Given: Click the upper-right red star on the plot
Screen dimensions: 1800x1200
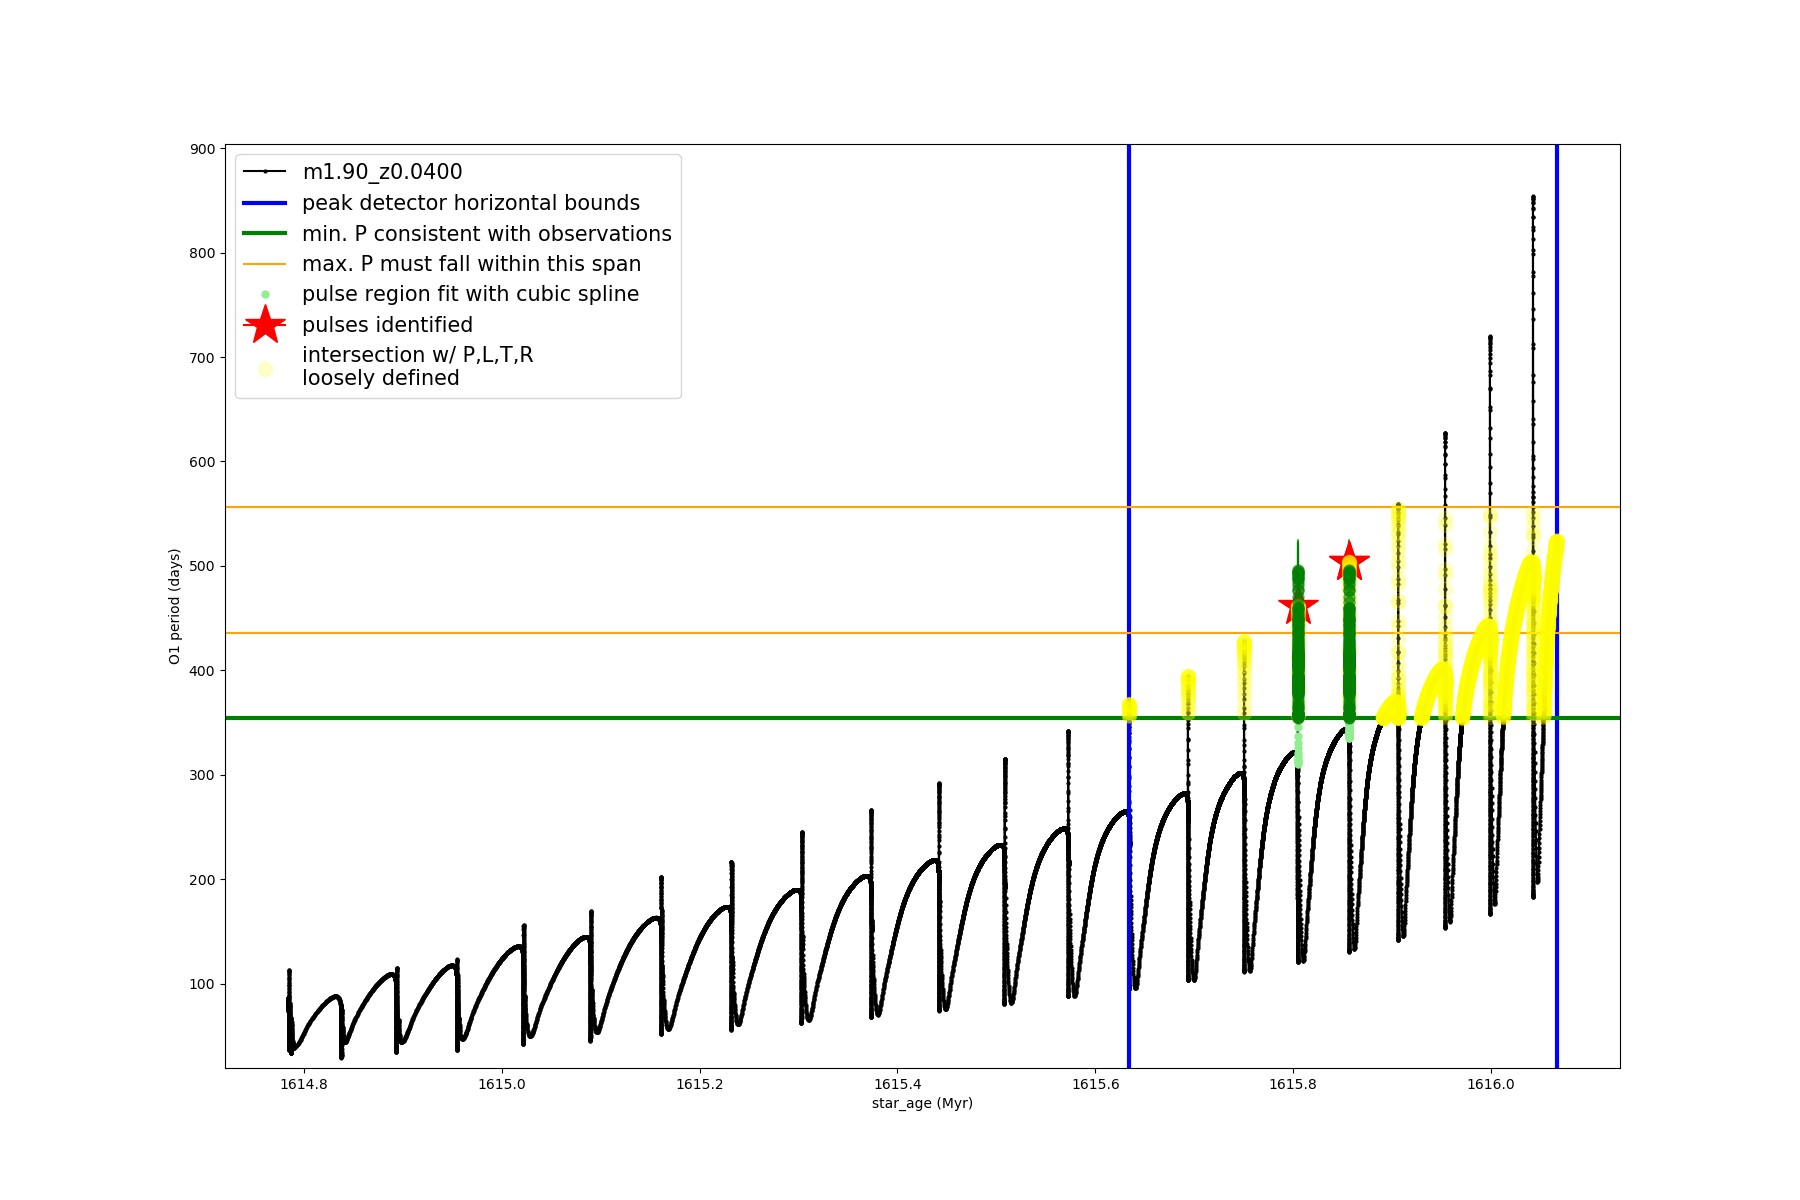Looking at the screenshot, I should (x=1349, y=561).
